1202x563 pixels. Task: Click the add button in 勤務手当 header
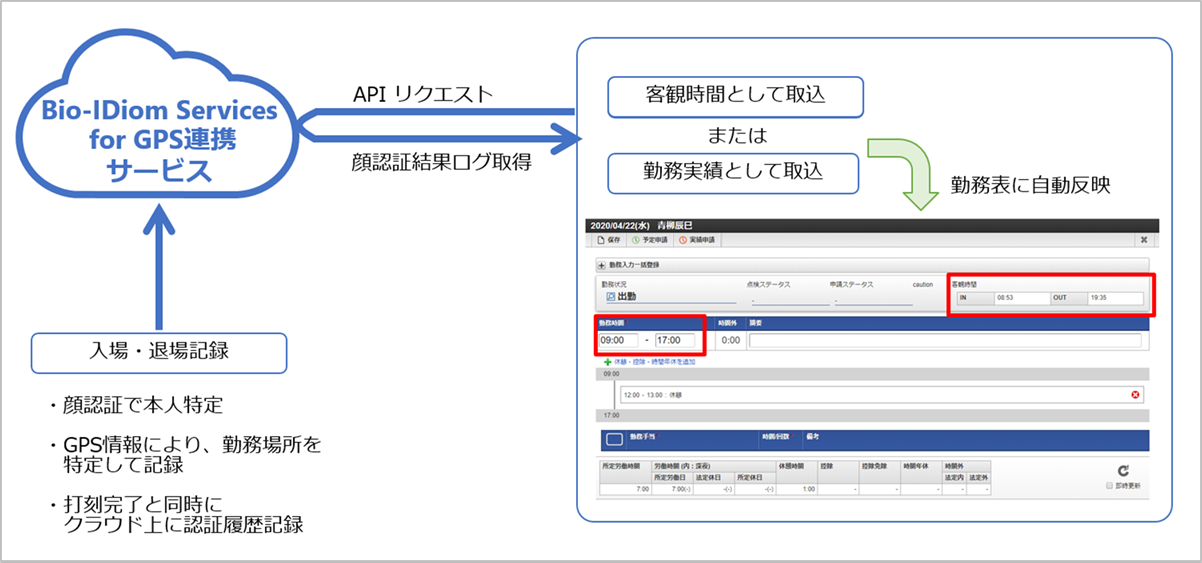pyautogui.click(x=615, y=439)
